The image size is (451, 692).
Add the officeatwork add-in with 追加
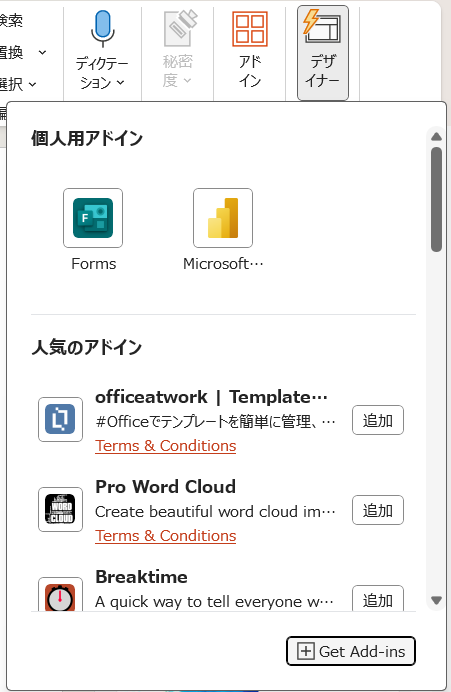[378, 420]
